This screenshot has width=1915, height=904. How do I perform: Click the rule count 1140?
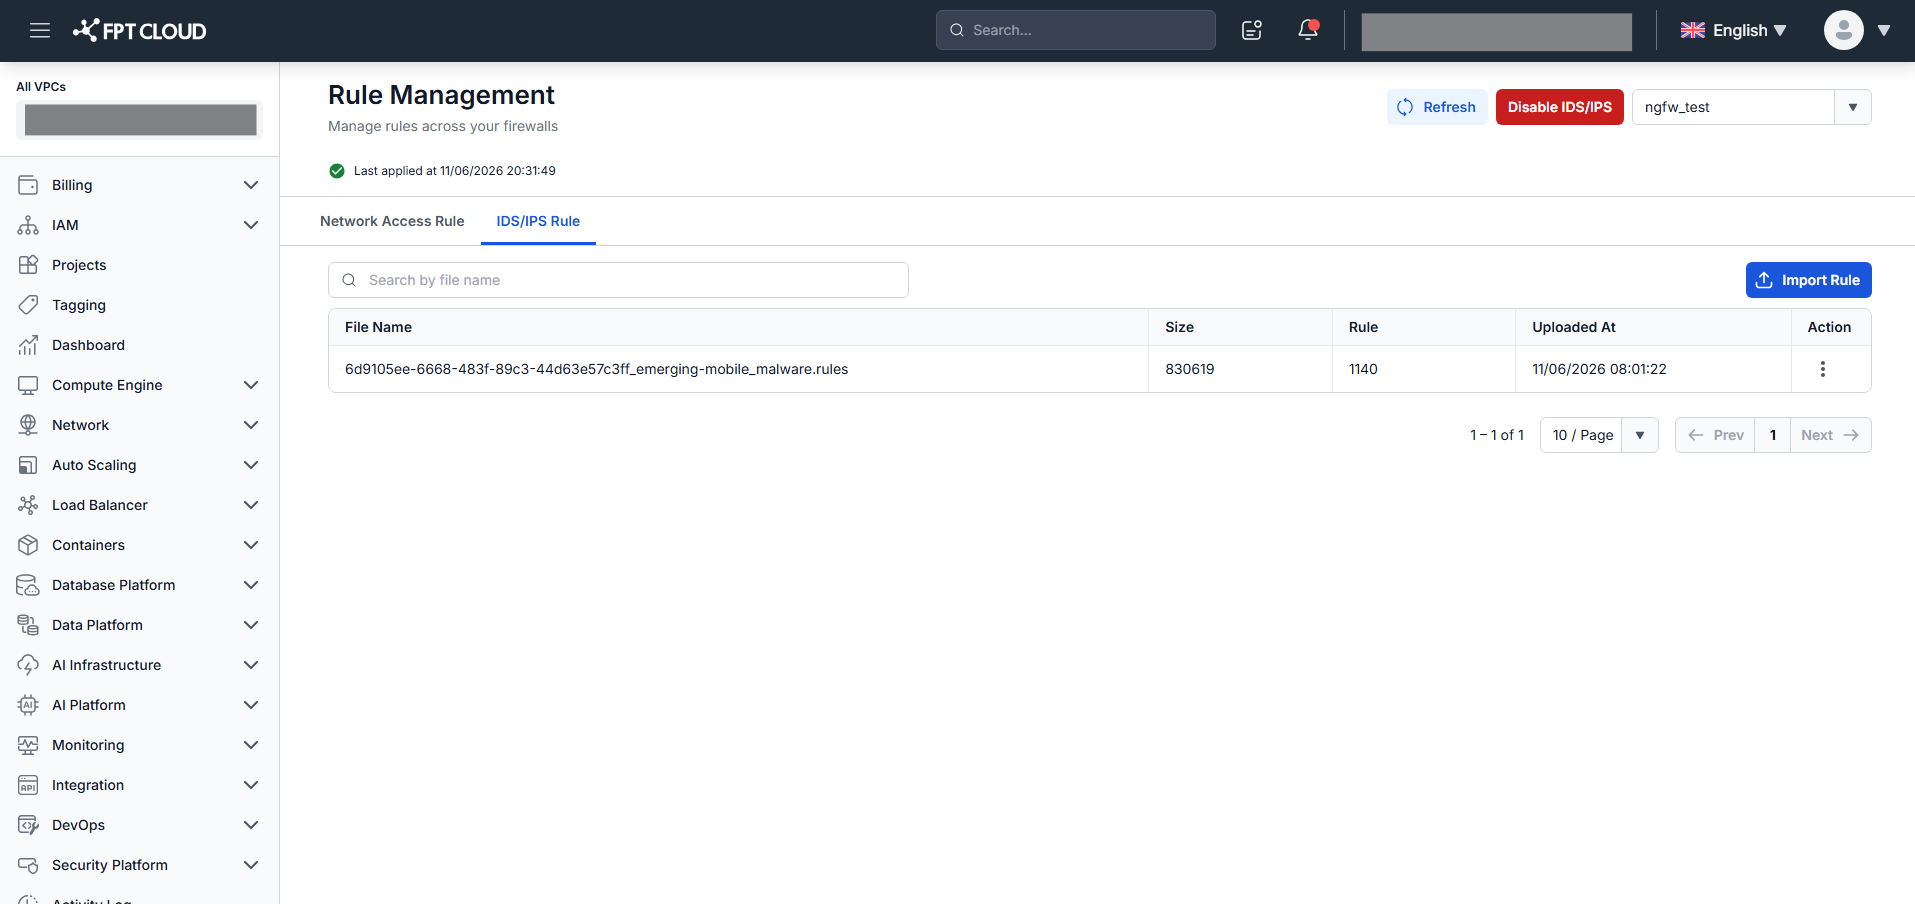[x=1363, y=369]
